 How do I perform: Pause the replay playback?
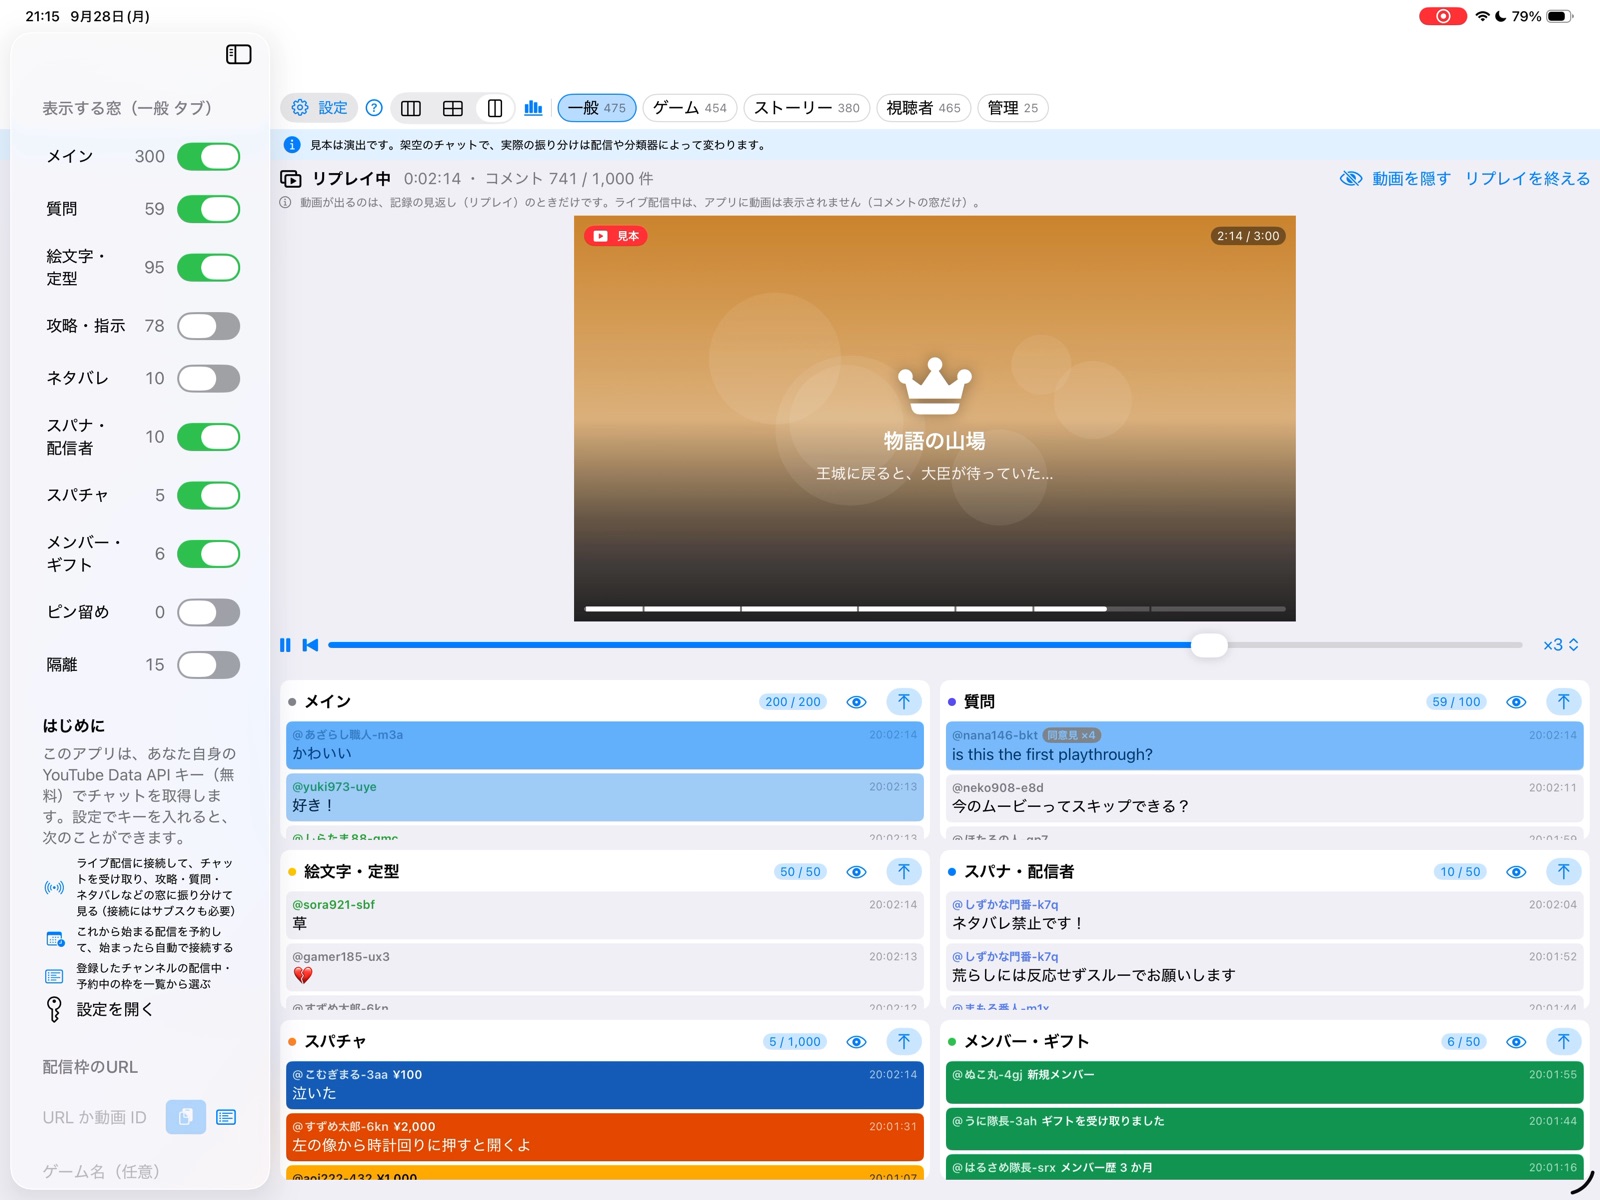[x=285, y=645]
